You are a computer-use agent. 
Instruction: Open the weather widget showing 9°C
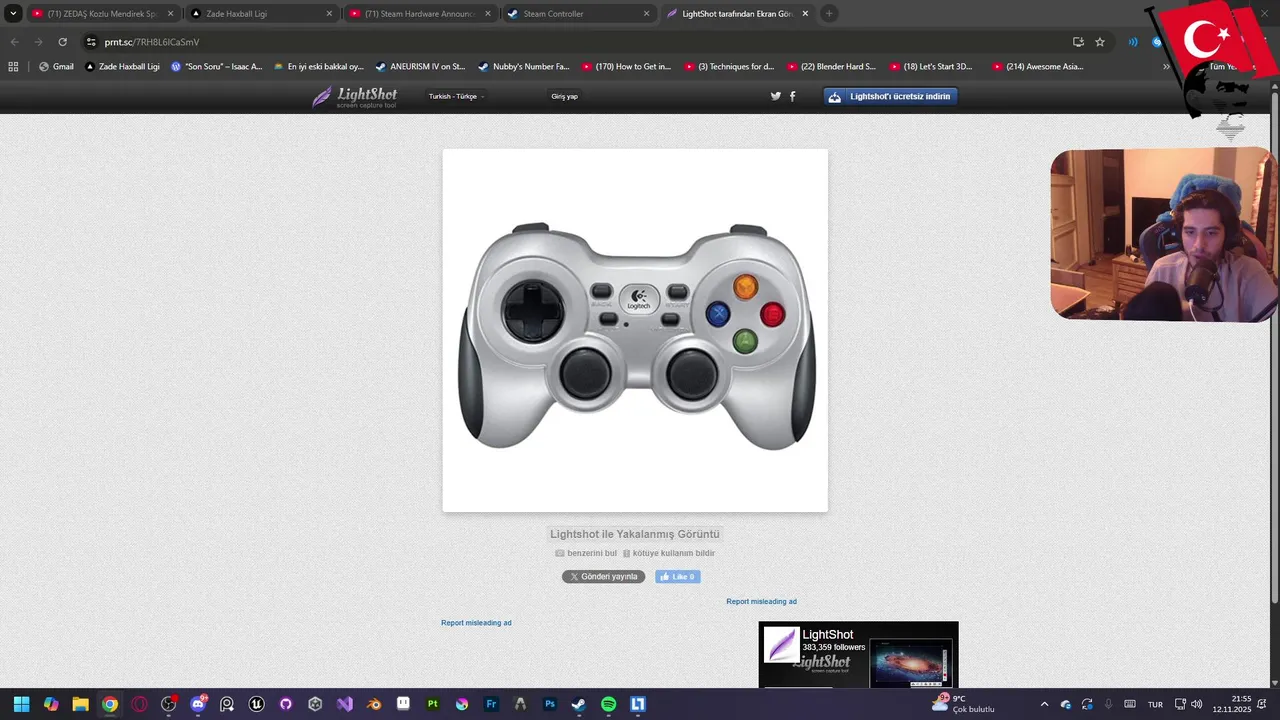[962, 704]
